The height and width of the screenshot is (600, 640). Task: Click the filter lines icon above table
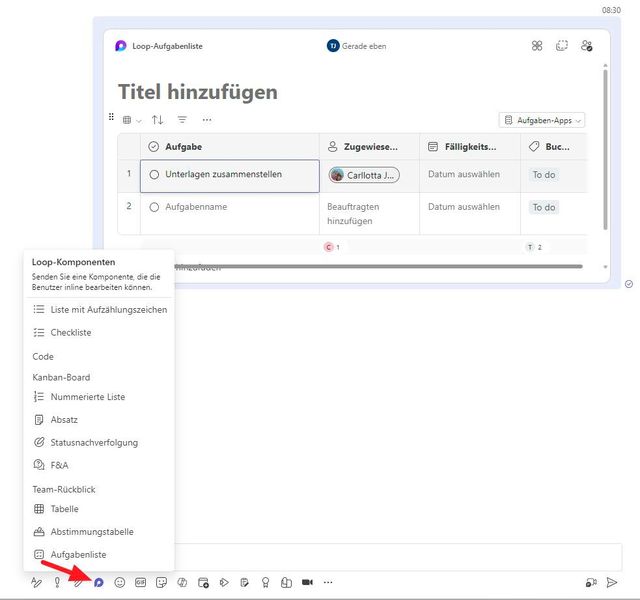click(182, 120)
